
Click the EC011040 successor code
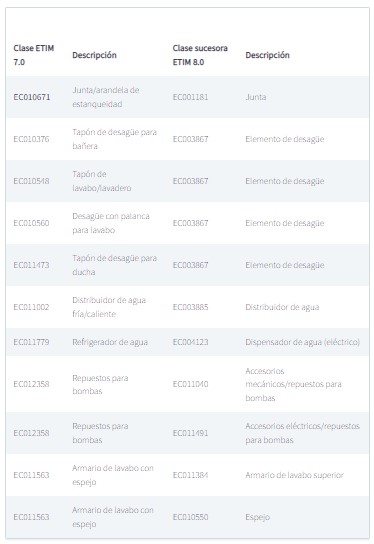(190, 384)
